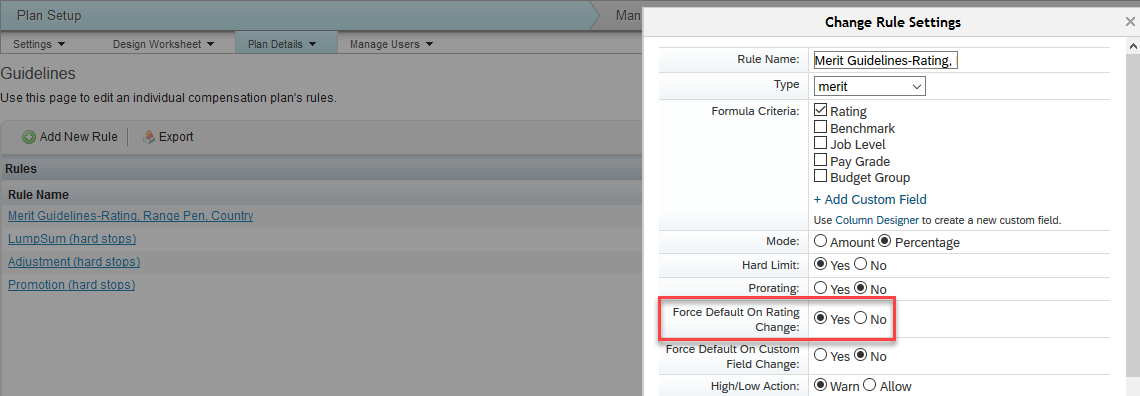The image size is (1140, 396).
Task: Expand the Settings menu
Action: (39, 44)
